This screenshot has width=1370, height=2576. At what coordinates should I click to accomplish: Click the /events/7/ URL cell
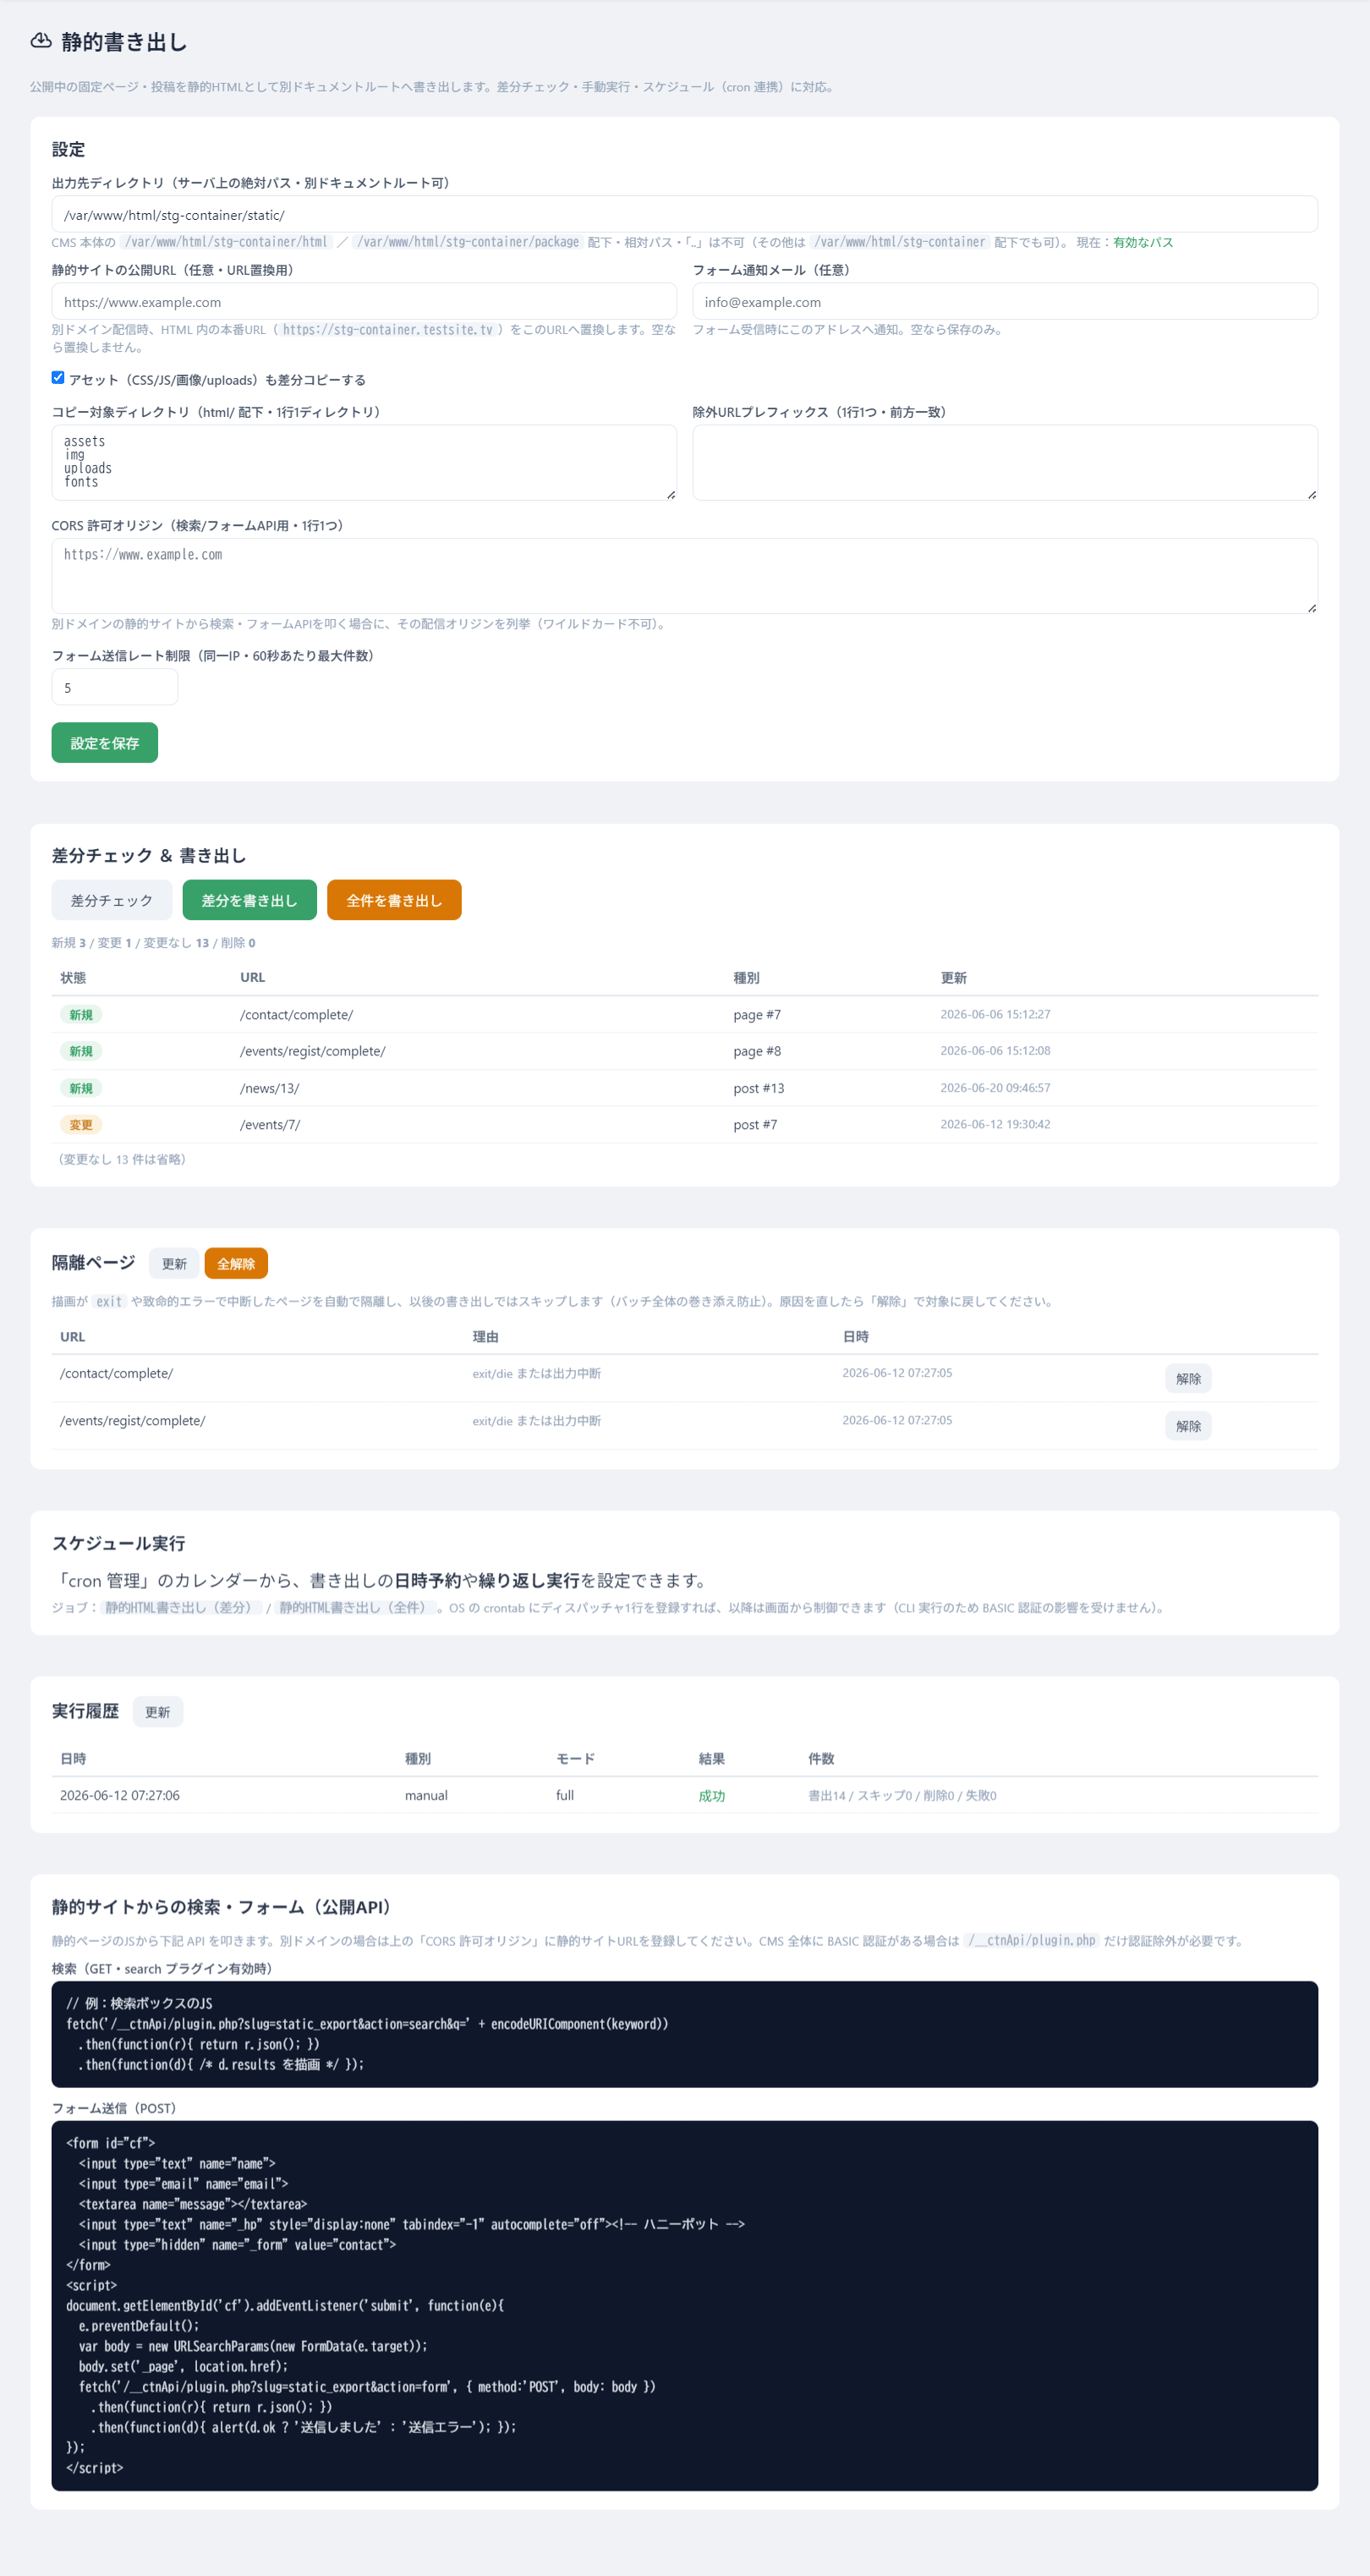[x=270, y=1125]
